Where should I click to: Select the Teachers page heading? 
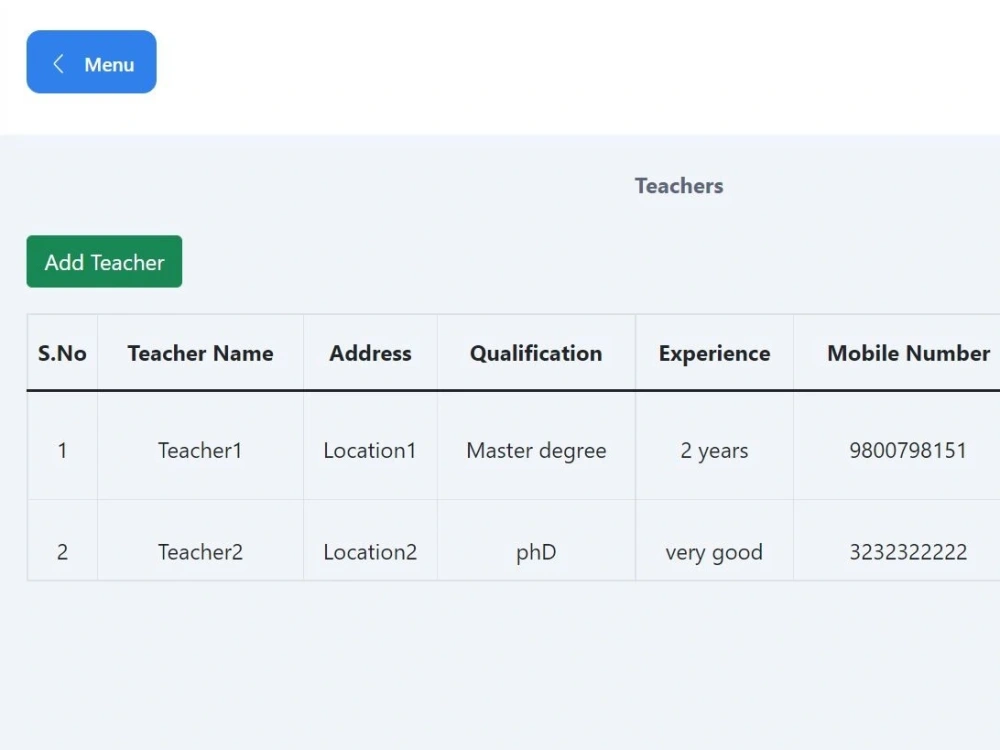(x=679, y=186)
